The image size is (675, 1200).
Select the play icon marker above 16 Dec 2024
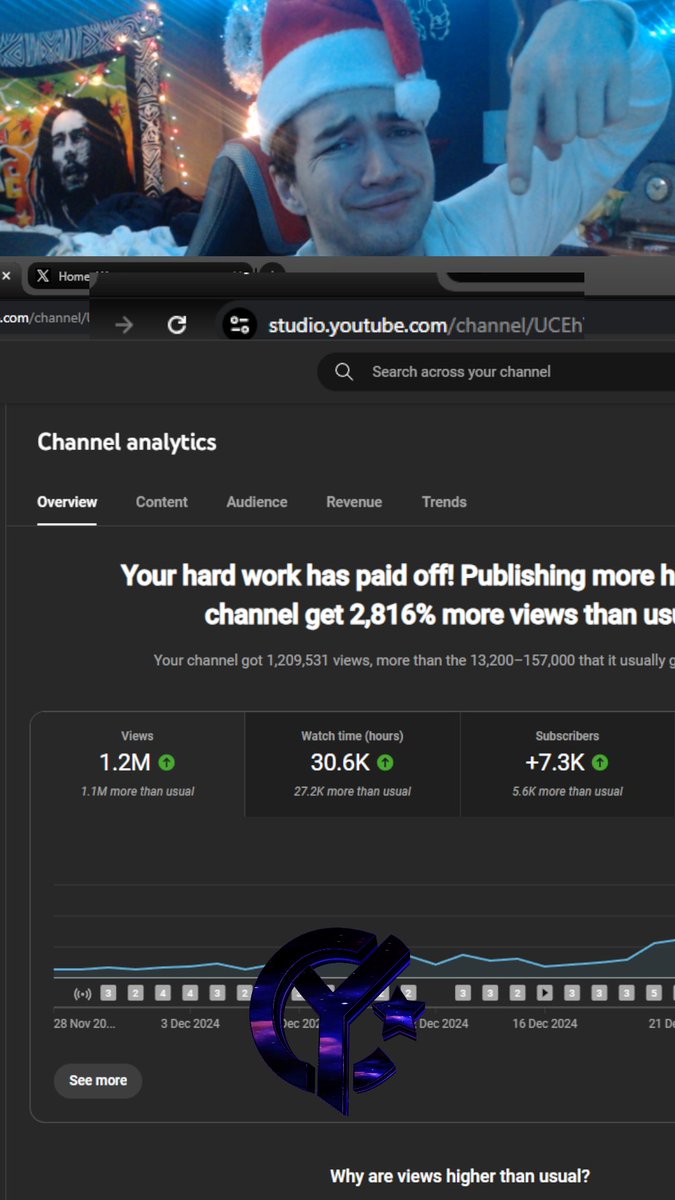pyautogui.click(x=545, y=993)
